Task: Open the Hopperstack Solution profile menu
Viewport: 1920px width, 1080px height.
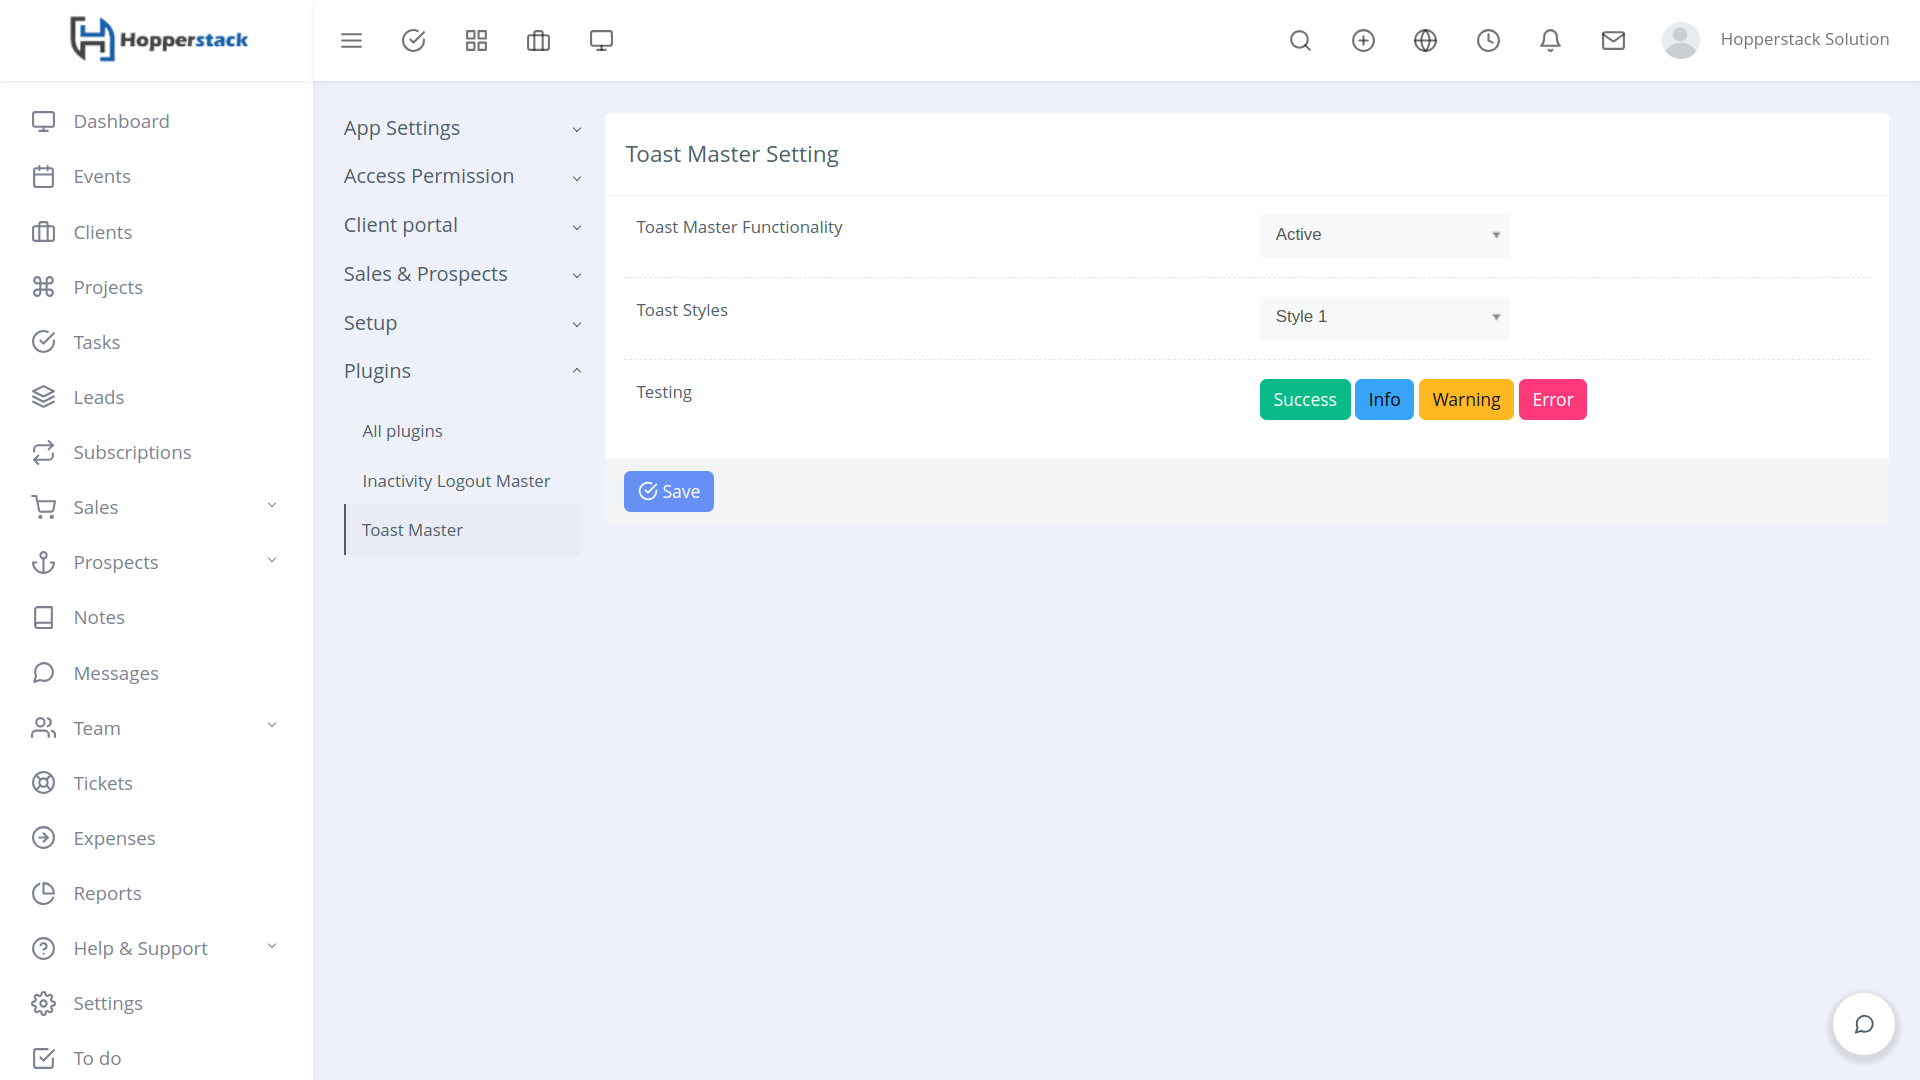Action: pyautogui.click(x=1775, y=40)
